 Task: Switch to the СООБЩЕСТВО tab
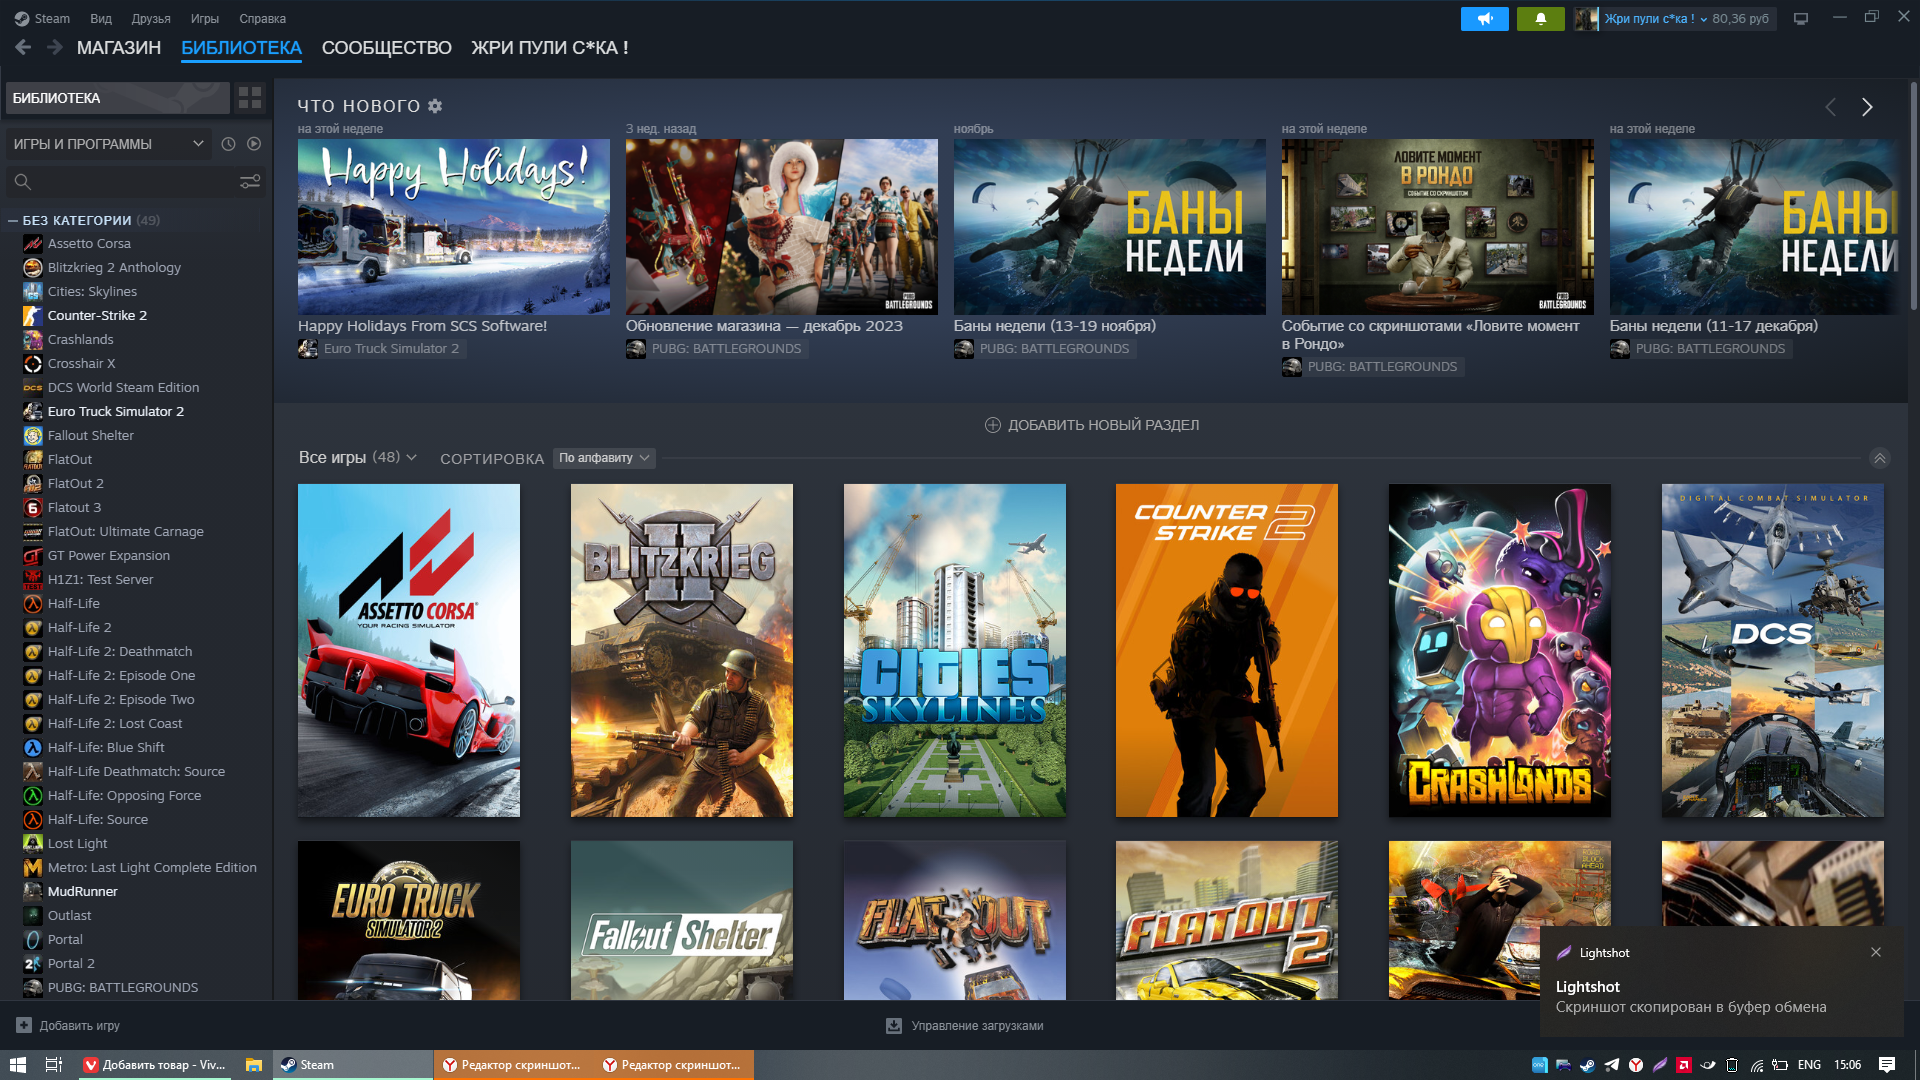pyautogui.click(x=387, y=48)
